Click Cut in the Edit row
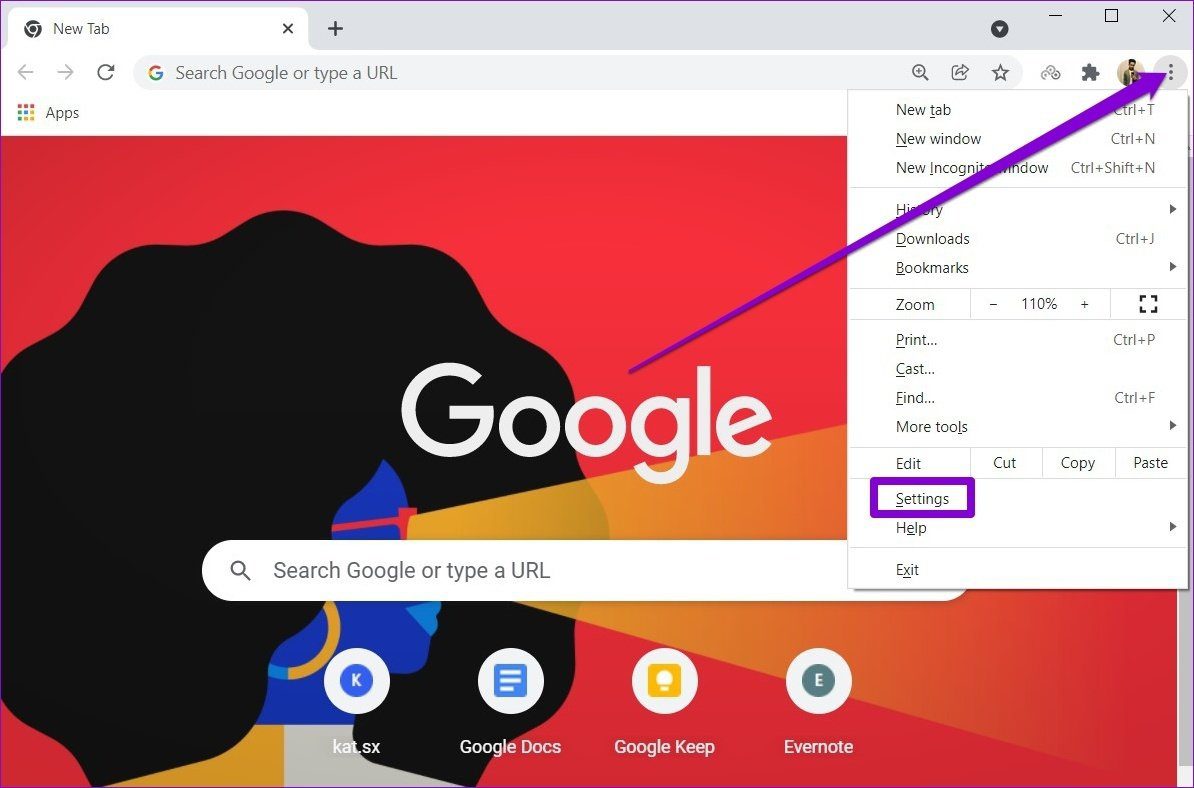 coord(1004,463)
